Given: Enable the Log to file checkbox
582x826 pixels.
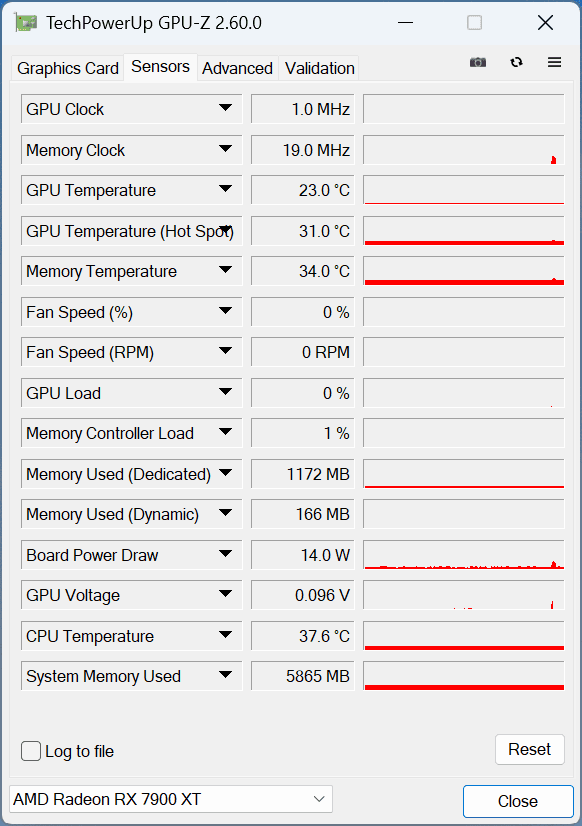Looking at the screenshot, I should pos(31,751).
